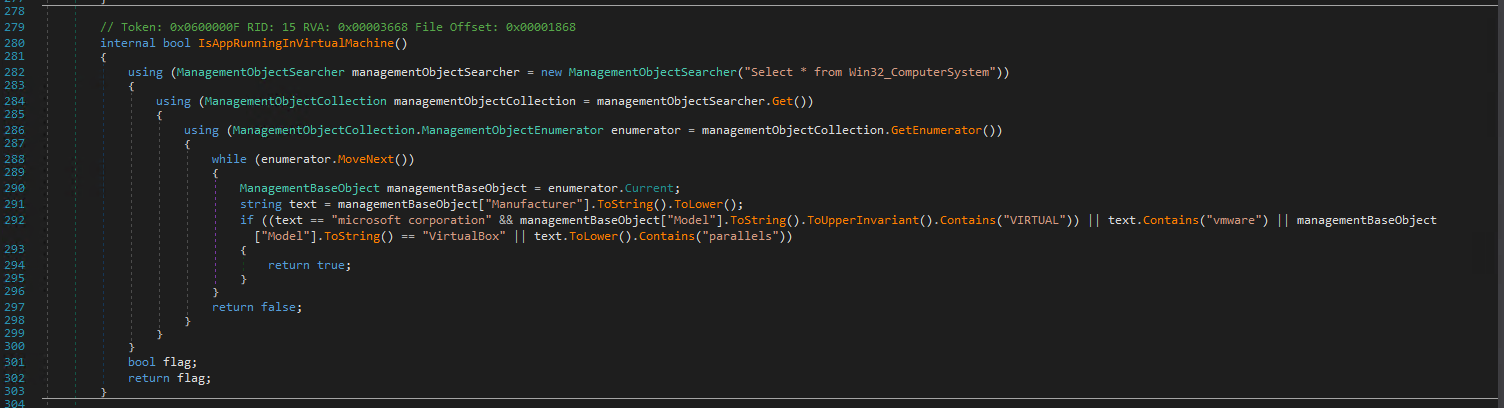Screen dimensions: 1504x408
Task: Click line number 303 in the margin
Action: tap(13, 393)
